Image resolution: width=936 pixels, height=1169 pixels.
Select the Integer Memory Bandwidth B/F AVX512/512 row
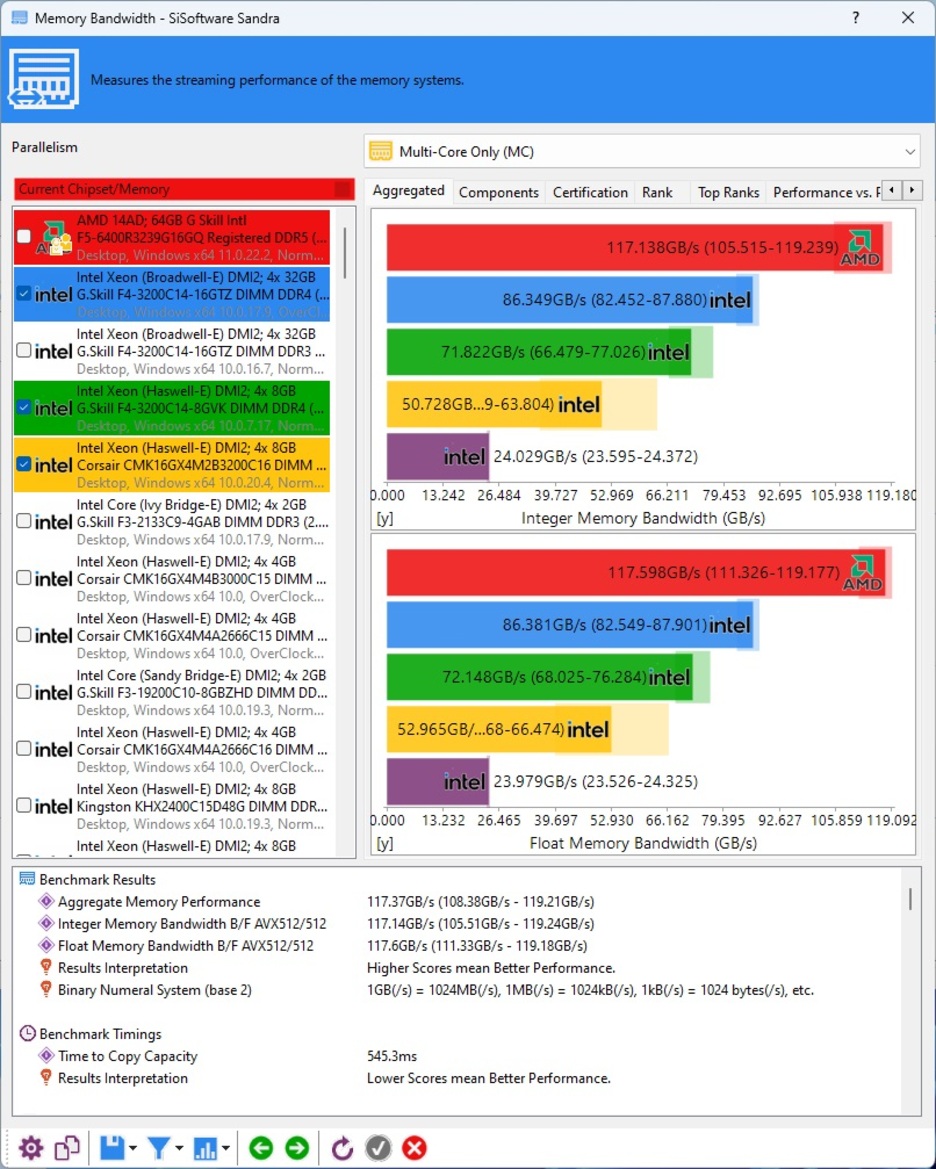(x=456, y=924)
